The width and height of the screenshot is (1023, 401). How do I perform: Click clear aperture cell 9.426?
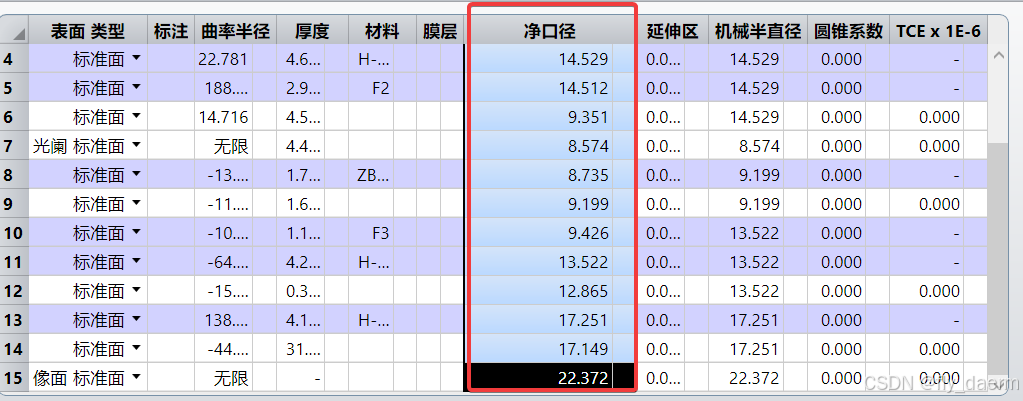pos(542,233)
